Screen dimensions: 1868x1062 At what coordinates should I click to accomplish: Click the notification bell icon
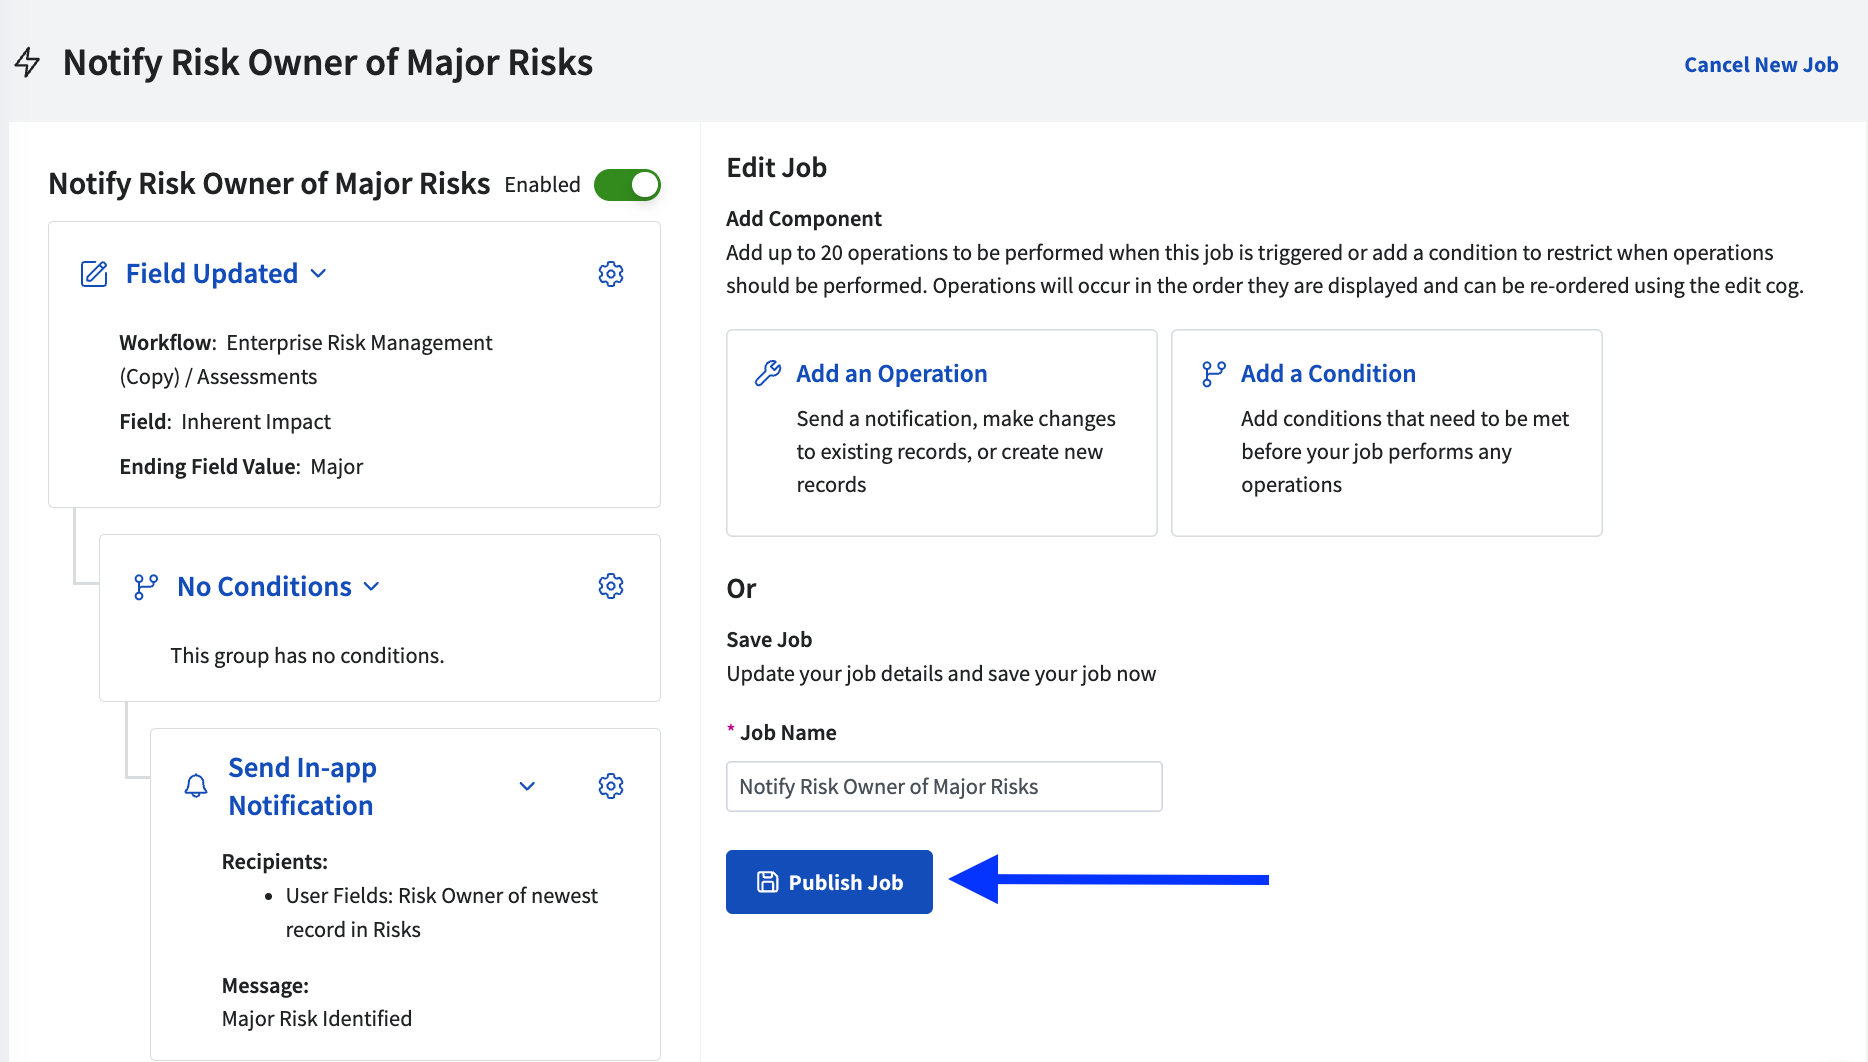196,786
